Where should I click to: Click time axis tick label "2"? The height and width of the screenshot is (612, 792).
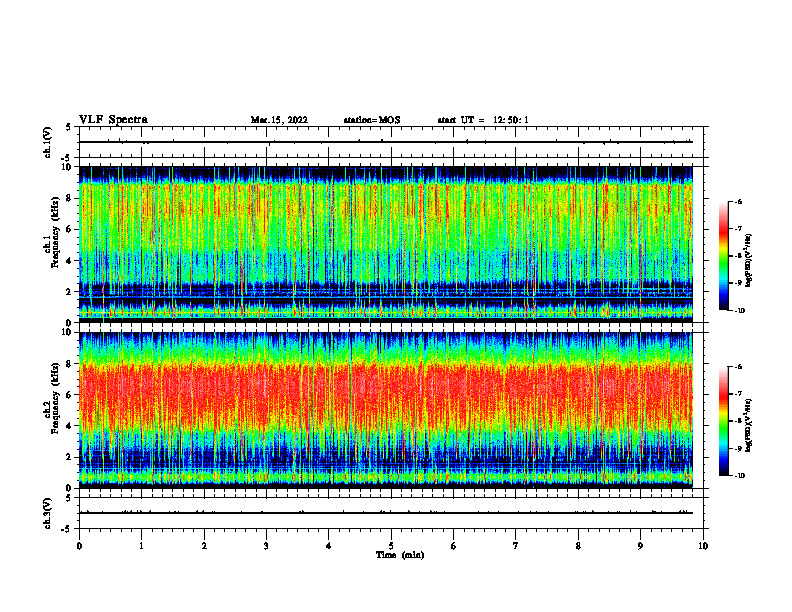(x=204, y=546)
